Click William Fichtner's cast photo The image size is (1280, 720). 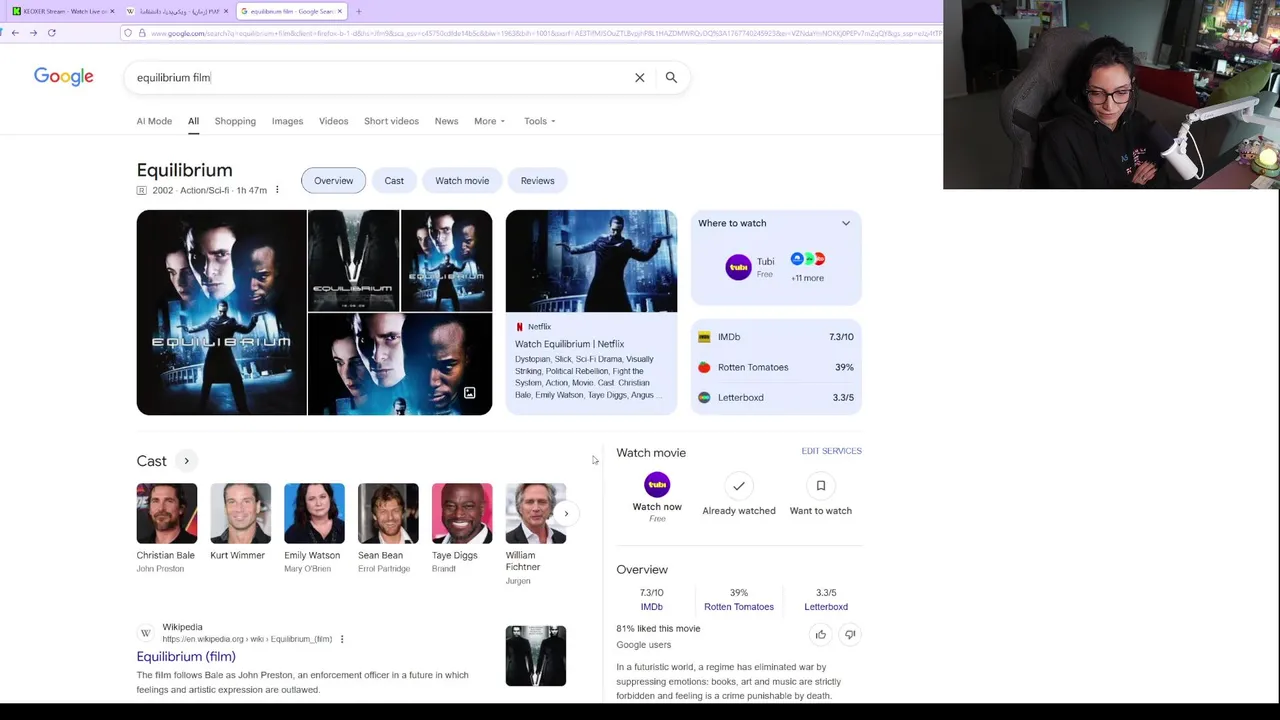point(536,514)
